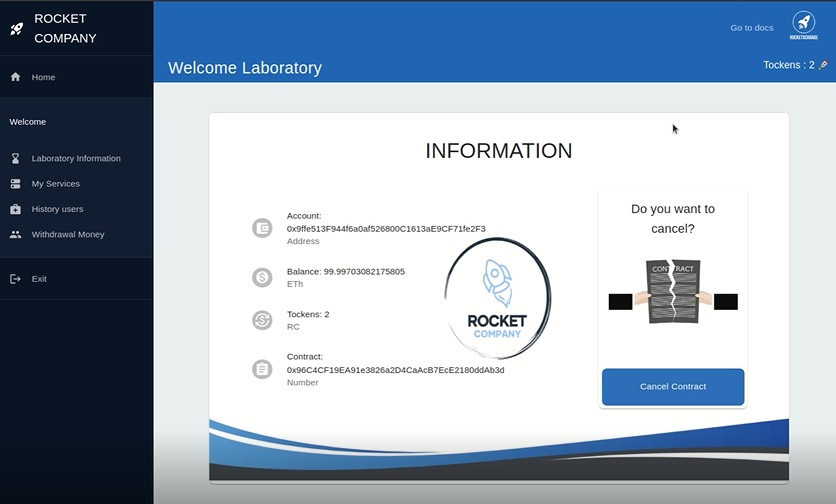Click the Rocket Company circular logo
This screenshot has height=504, width=836.
tap(497, 298)
